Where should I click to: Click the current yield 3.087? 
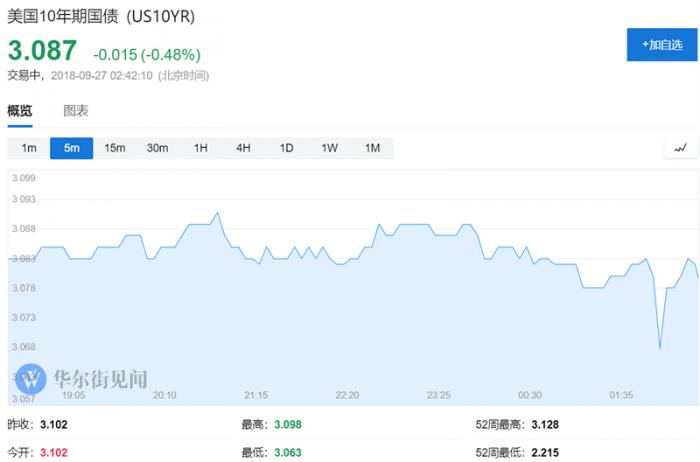tap(43, 50)
